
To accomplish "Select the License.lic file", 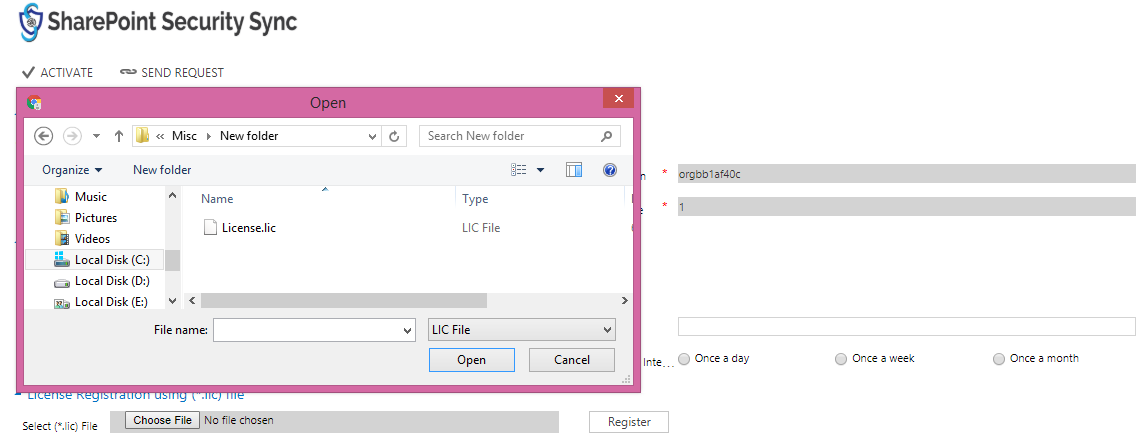I will 240,228.
